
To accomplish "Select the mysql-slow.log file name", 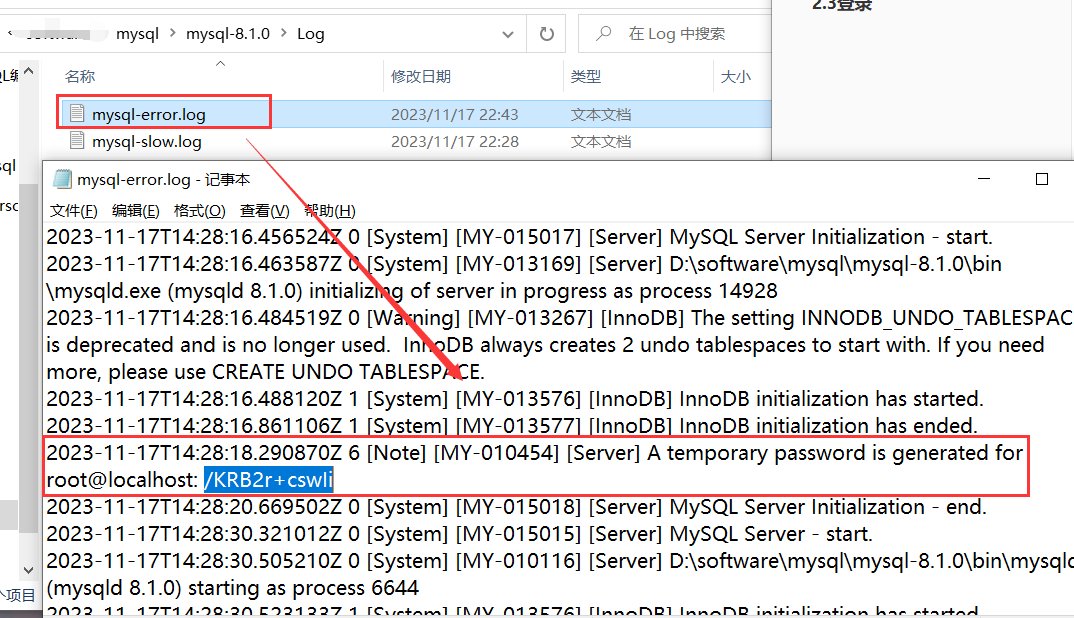I will (147, 142).
